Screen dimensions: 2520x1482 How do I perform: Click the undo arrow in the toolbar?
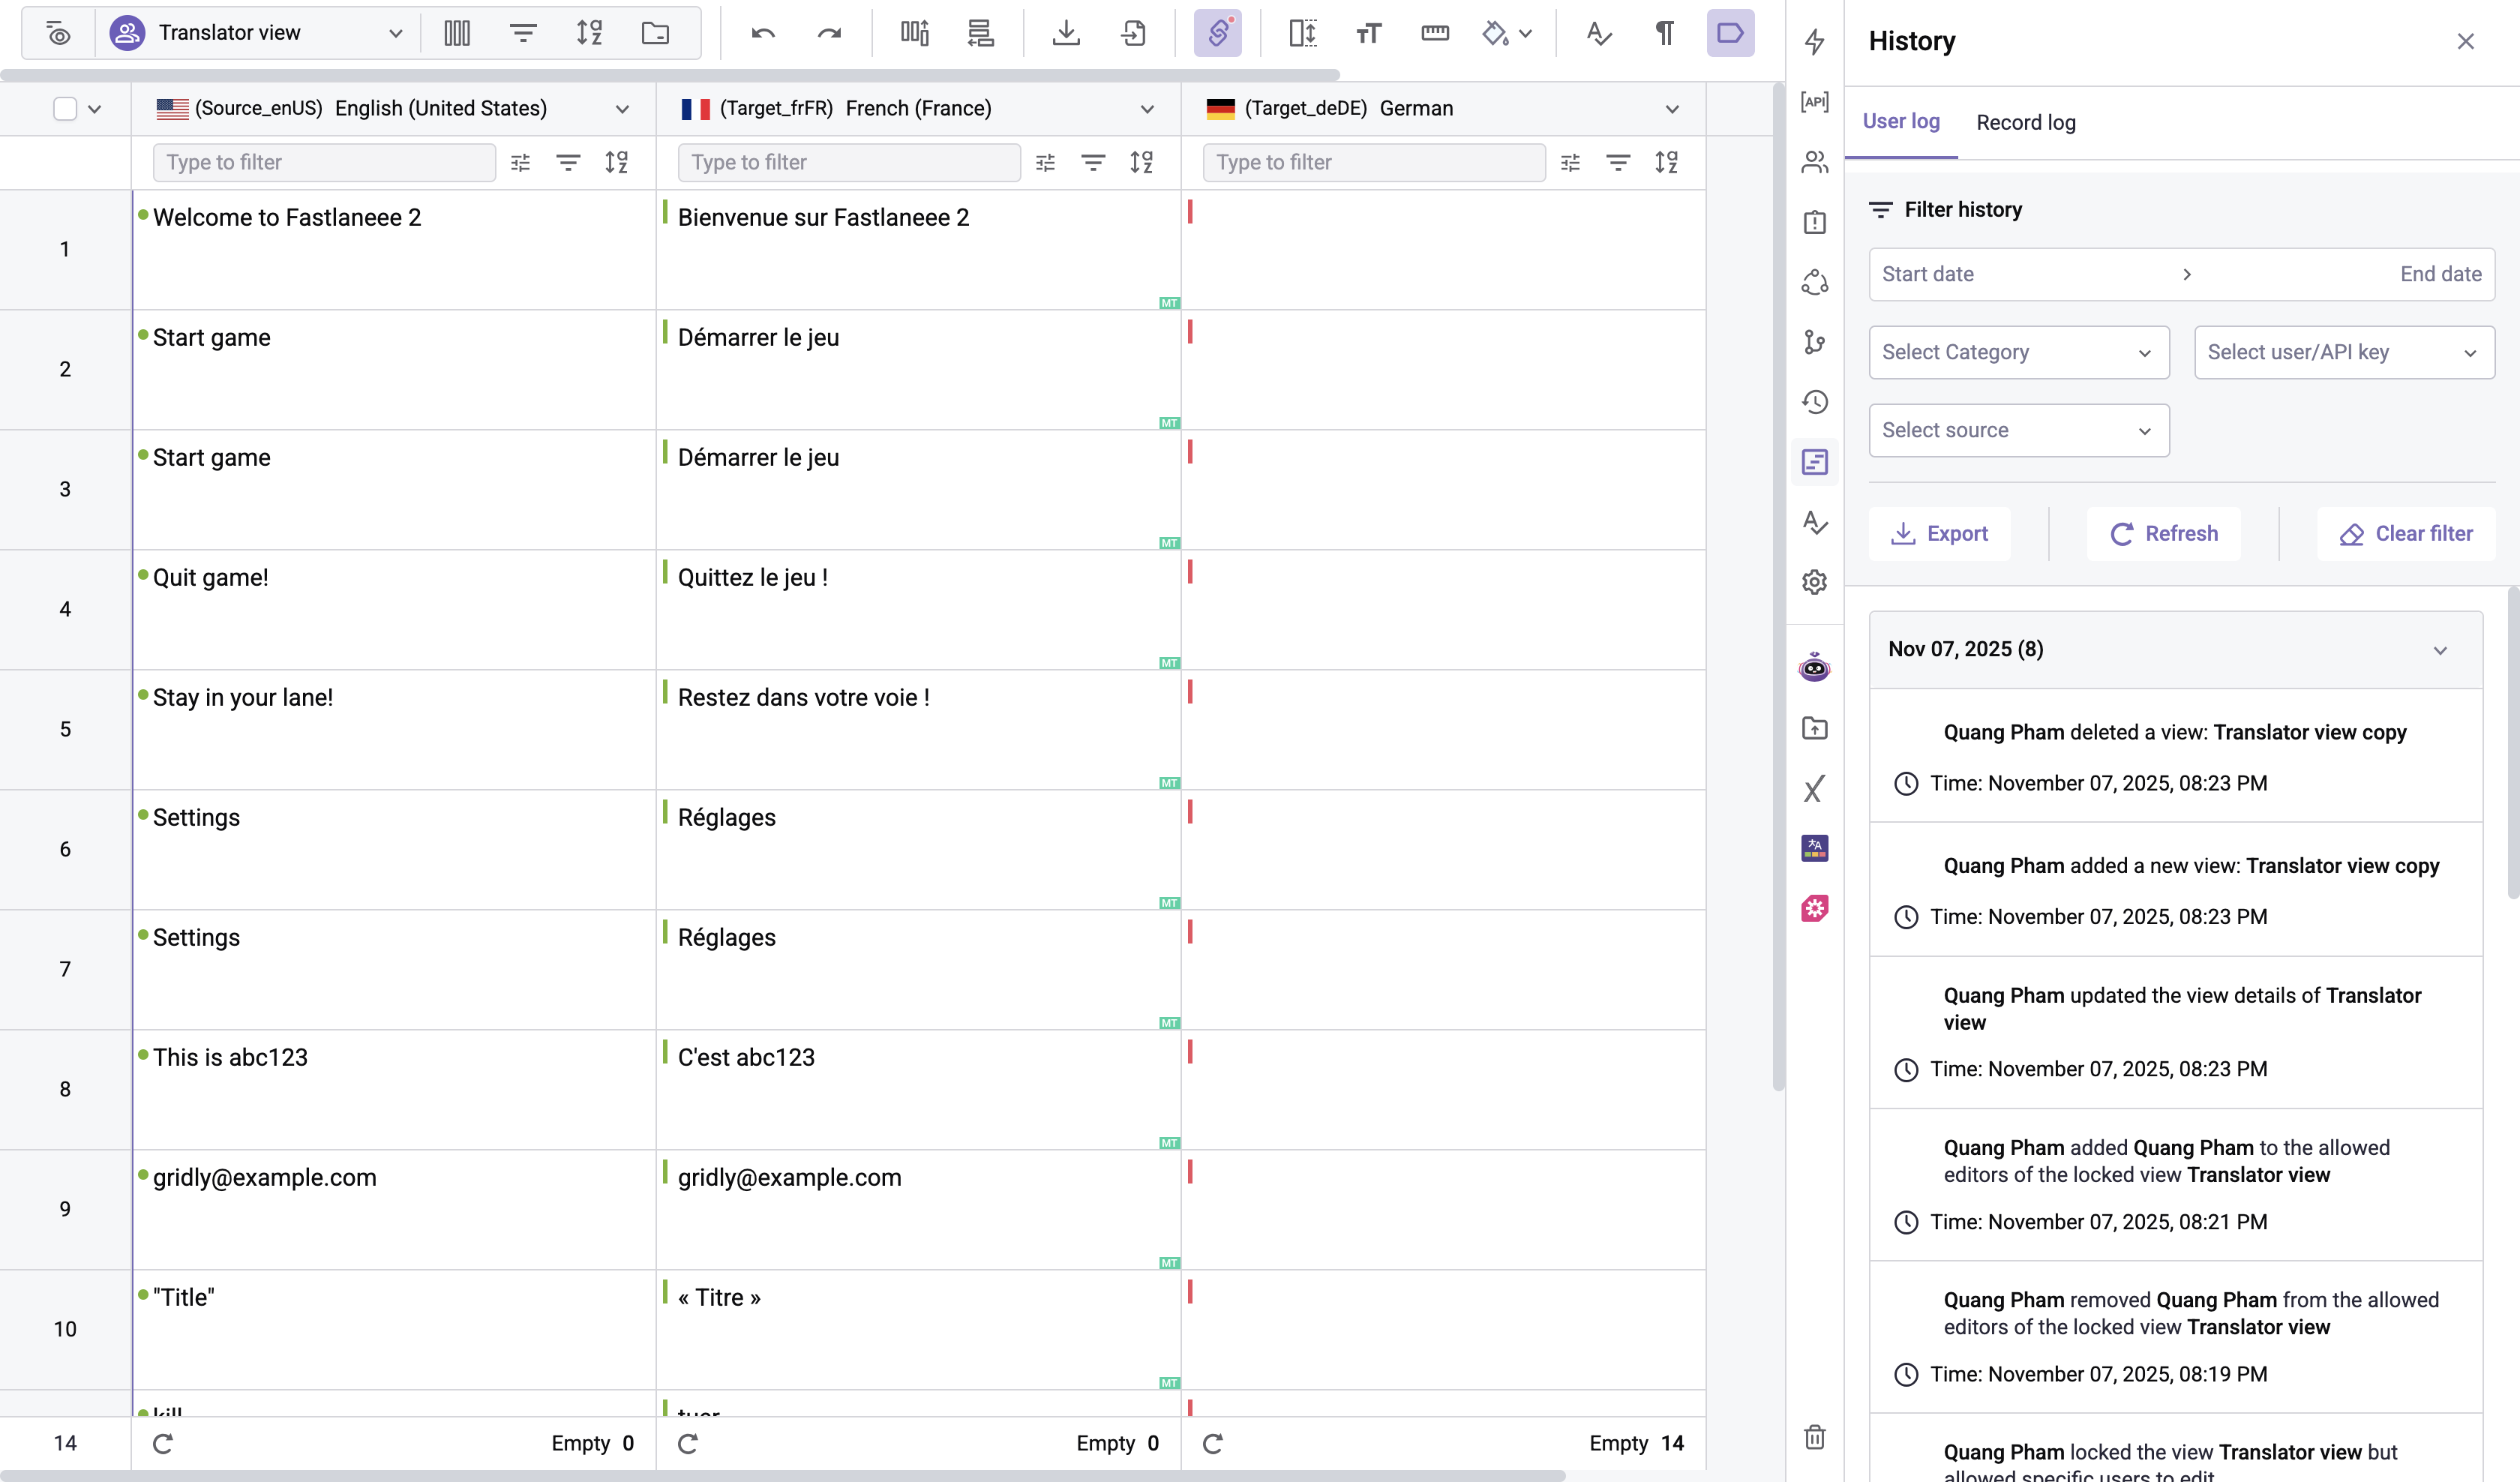(763, 33)
